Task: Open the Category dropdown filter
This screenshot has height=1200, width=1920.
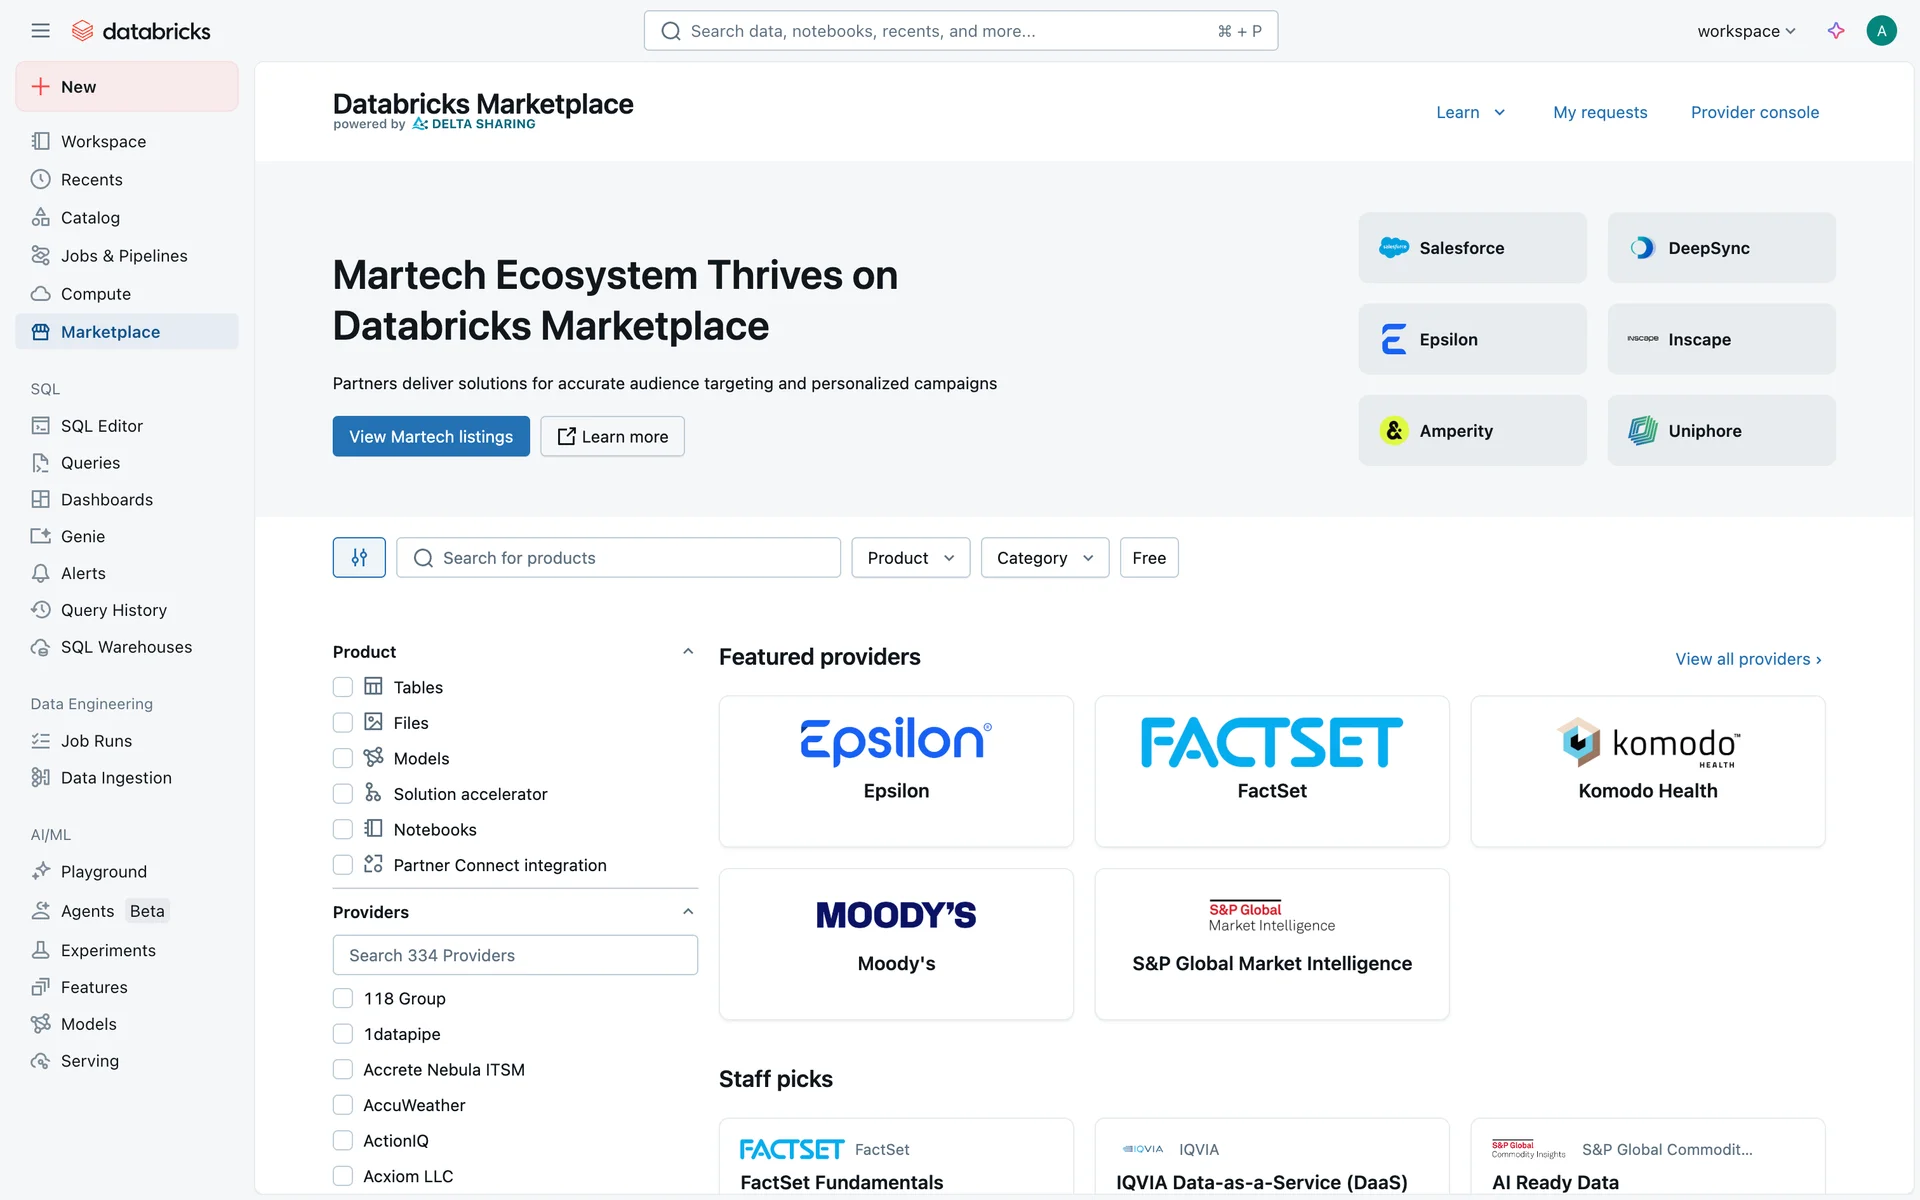Action: (1044, 558)
